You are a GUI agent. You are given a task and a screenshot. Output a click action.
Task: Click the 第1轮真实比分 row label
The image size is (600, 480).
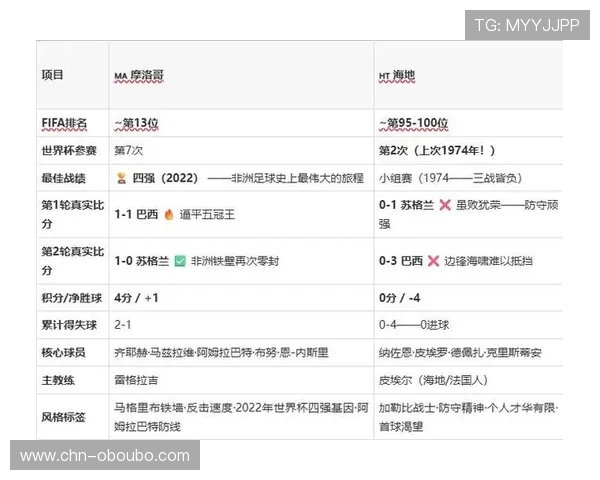tap(73, 214)
